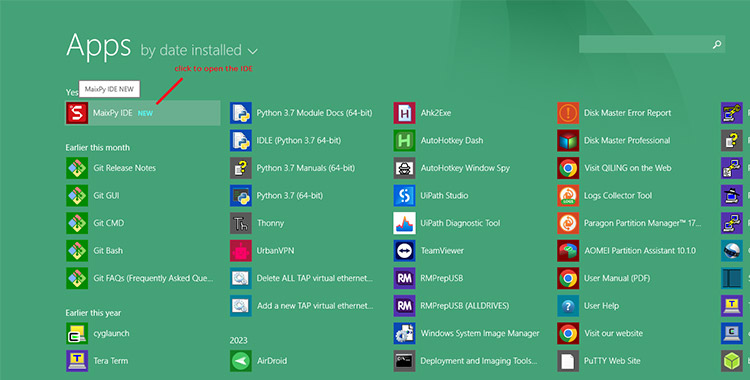Screen dimensions: 750x380
Task: Open Git GUI app icon
Action: tap(77, 195)
